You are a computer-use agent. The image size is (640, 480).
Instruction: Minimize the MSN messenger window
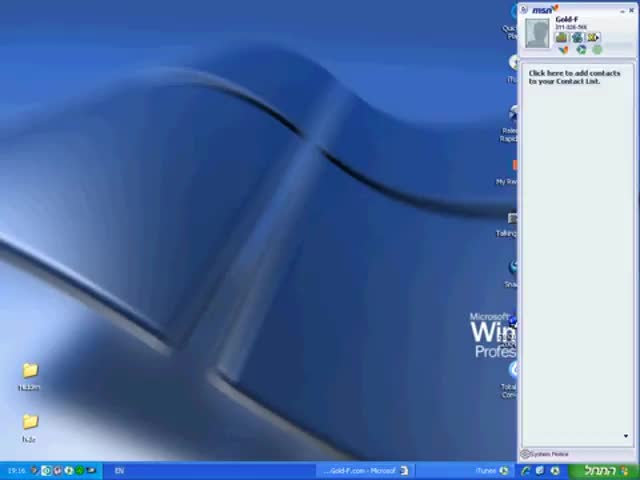(620, 10)
